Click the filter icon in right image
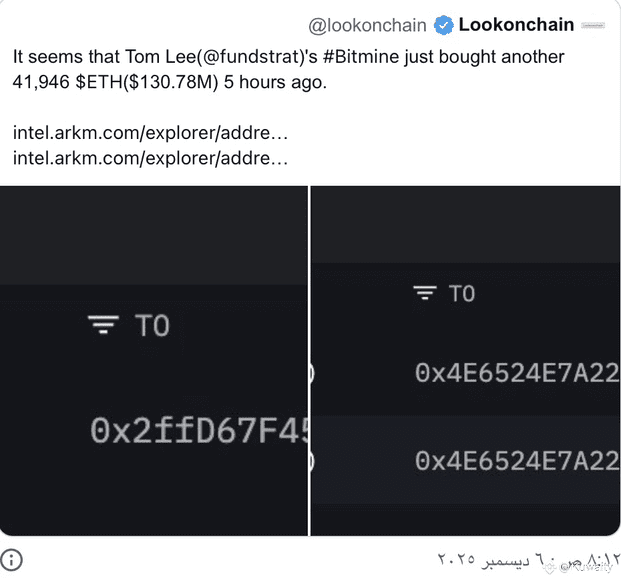 coord(426,293)
